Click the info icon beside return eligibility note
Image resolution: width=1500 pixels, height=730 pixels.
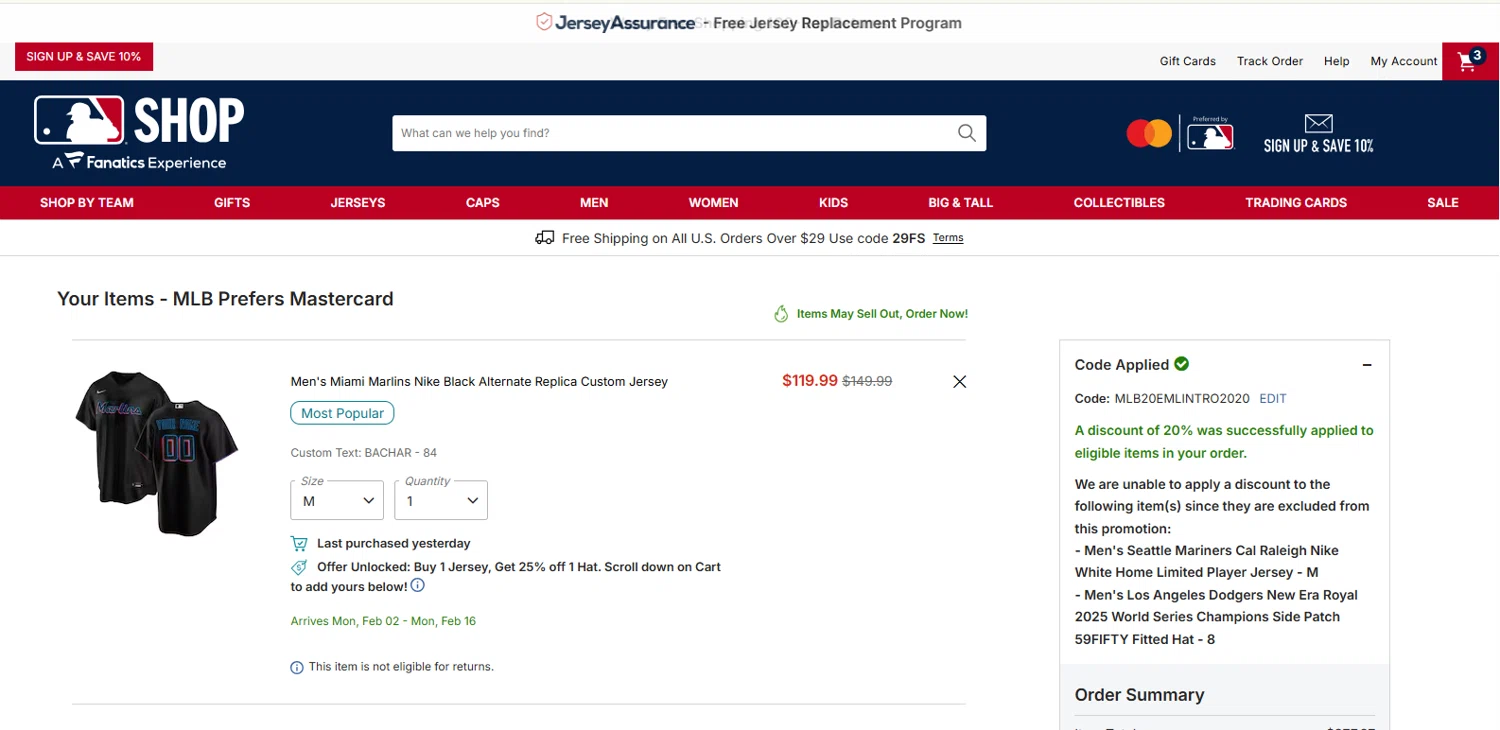297,667
